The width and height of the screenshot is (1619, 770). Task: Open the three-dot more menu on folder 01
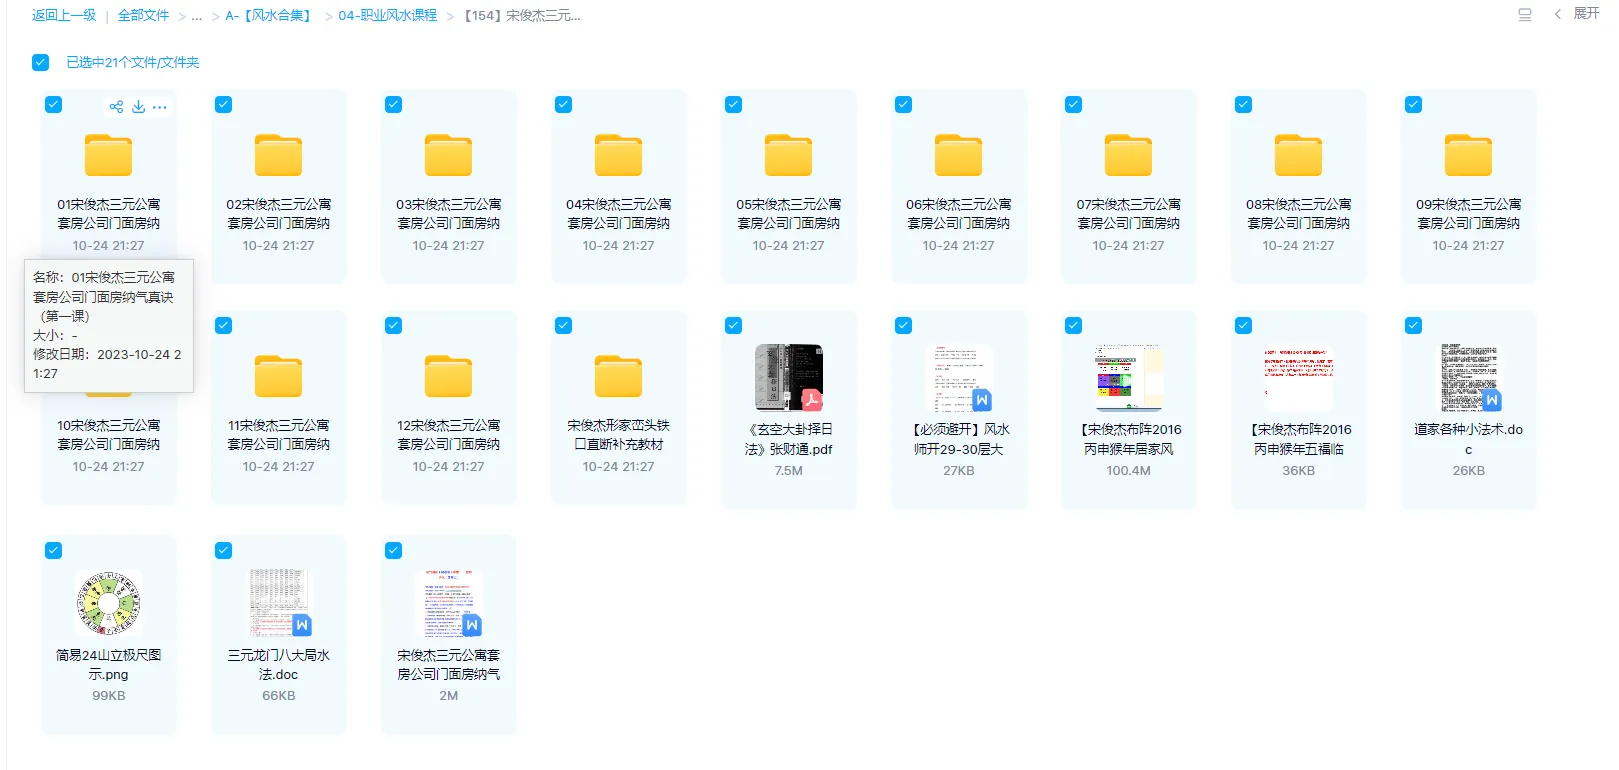click(160, 107)
